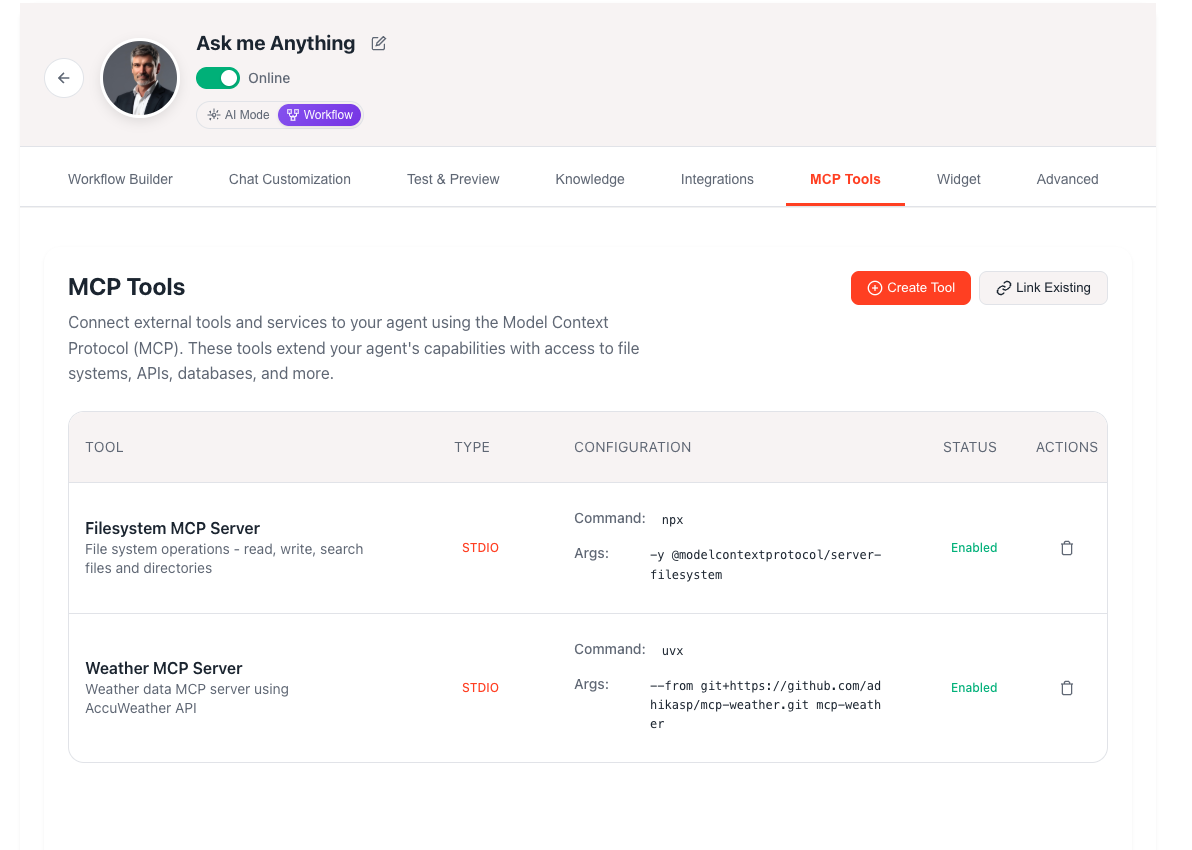
Task: Click the edit pencil next to Ask me Anything
Action: click(x=377, y=43)
